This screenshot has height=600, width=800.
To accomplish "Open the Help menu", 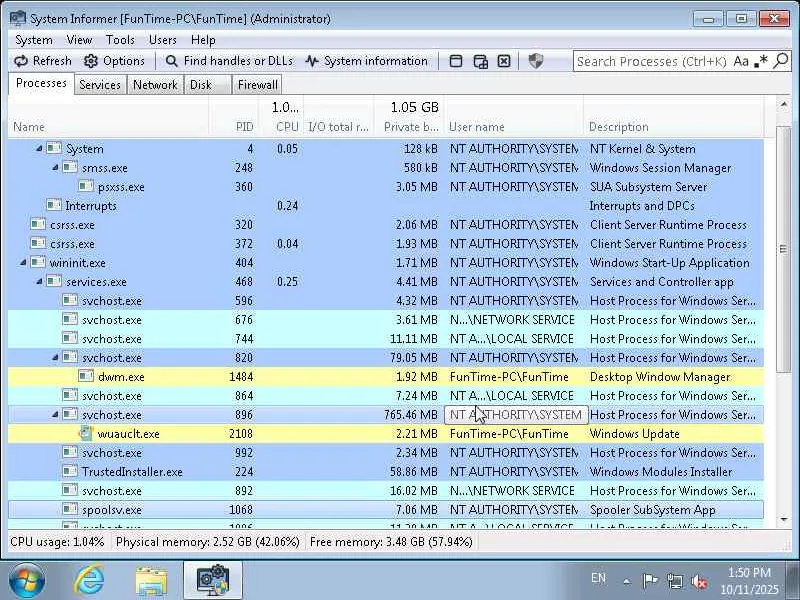I will [203, 40].
